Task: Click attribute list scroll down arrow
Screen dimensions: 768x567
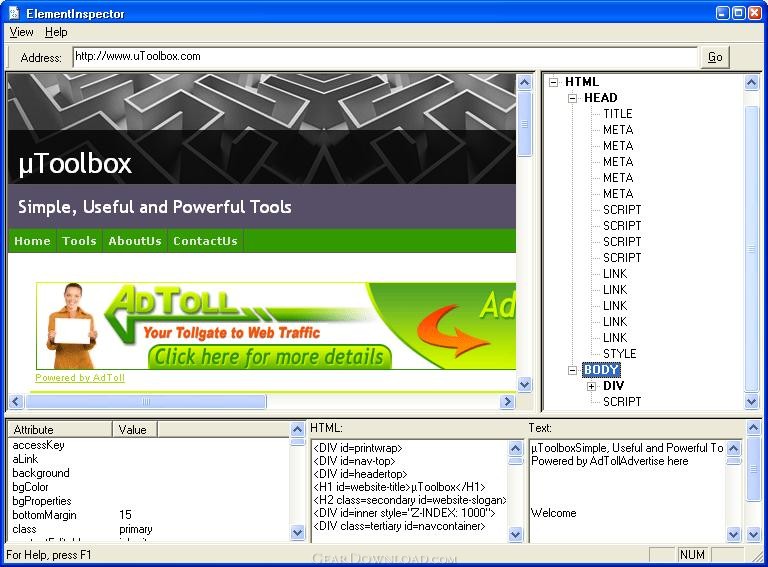Action: pyautogui.click(x=297, y=532)
